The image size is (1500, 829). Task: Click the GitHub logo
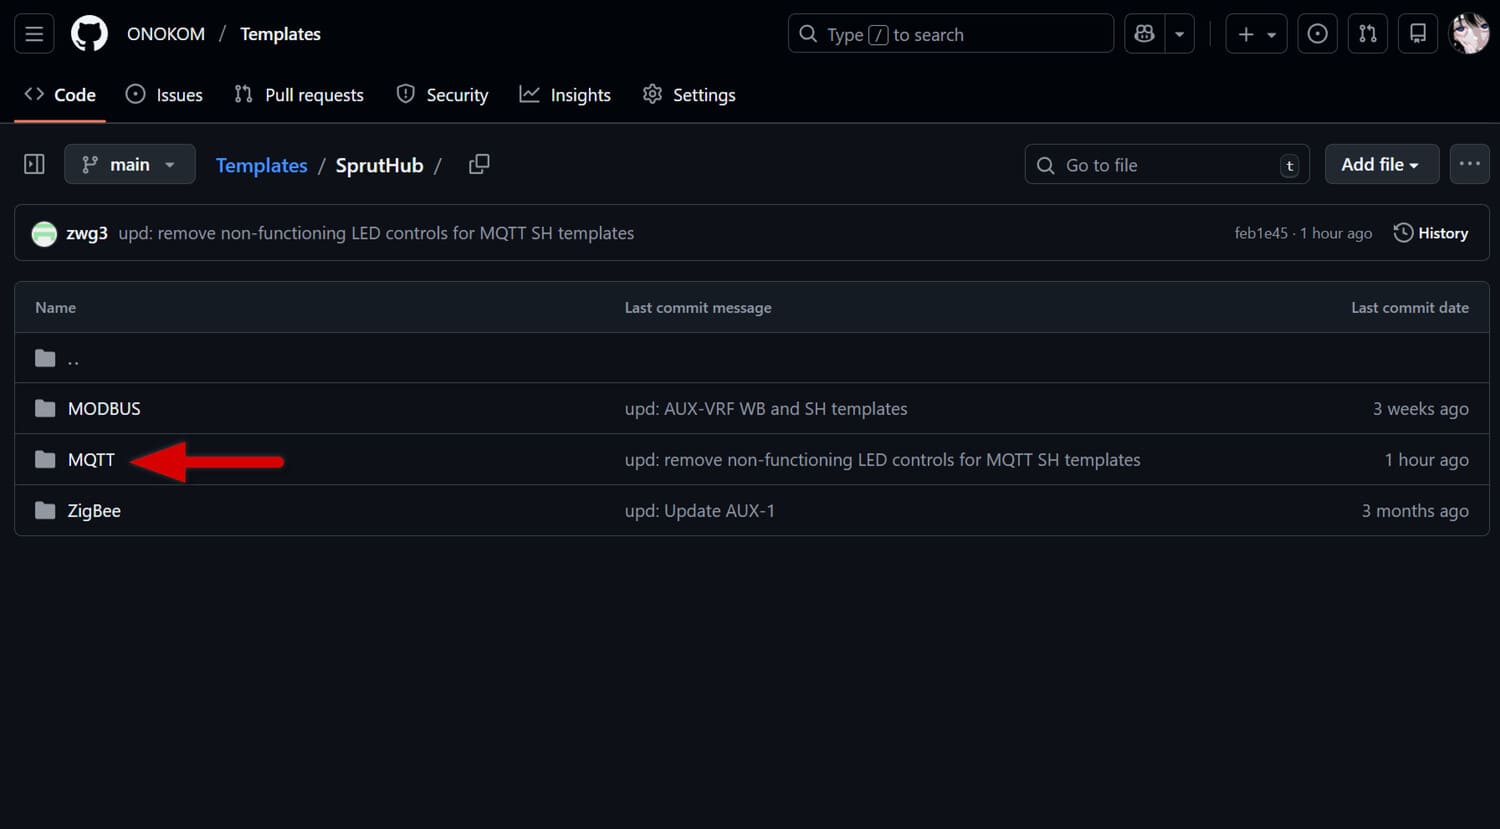coord(89,33)
